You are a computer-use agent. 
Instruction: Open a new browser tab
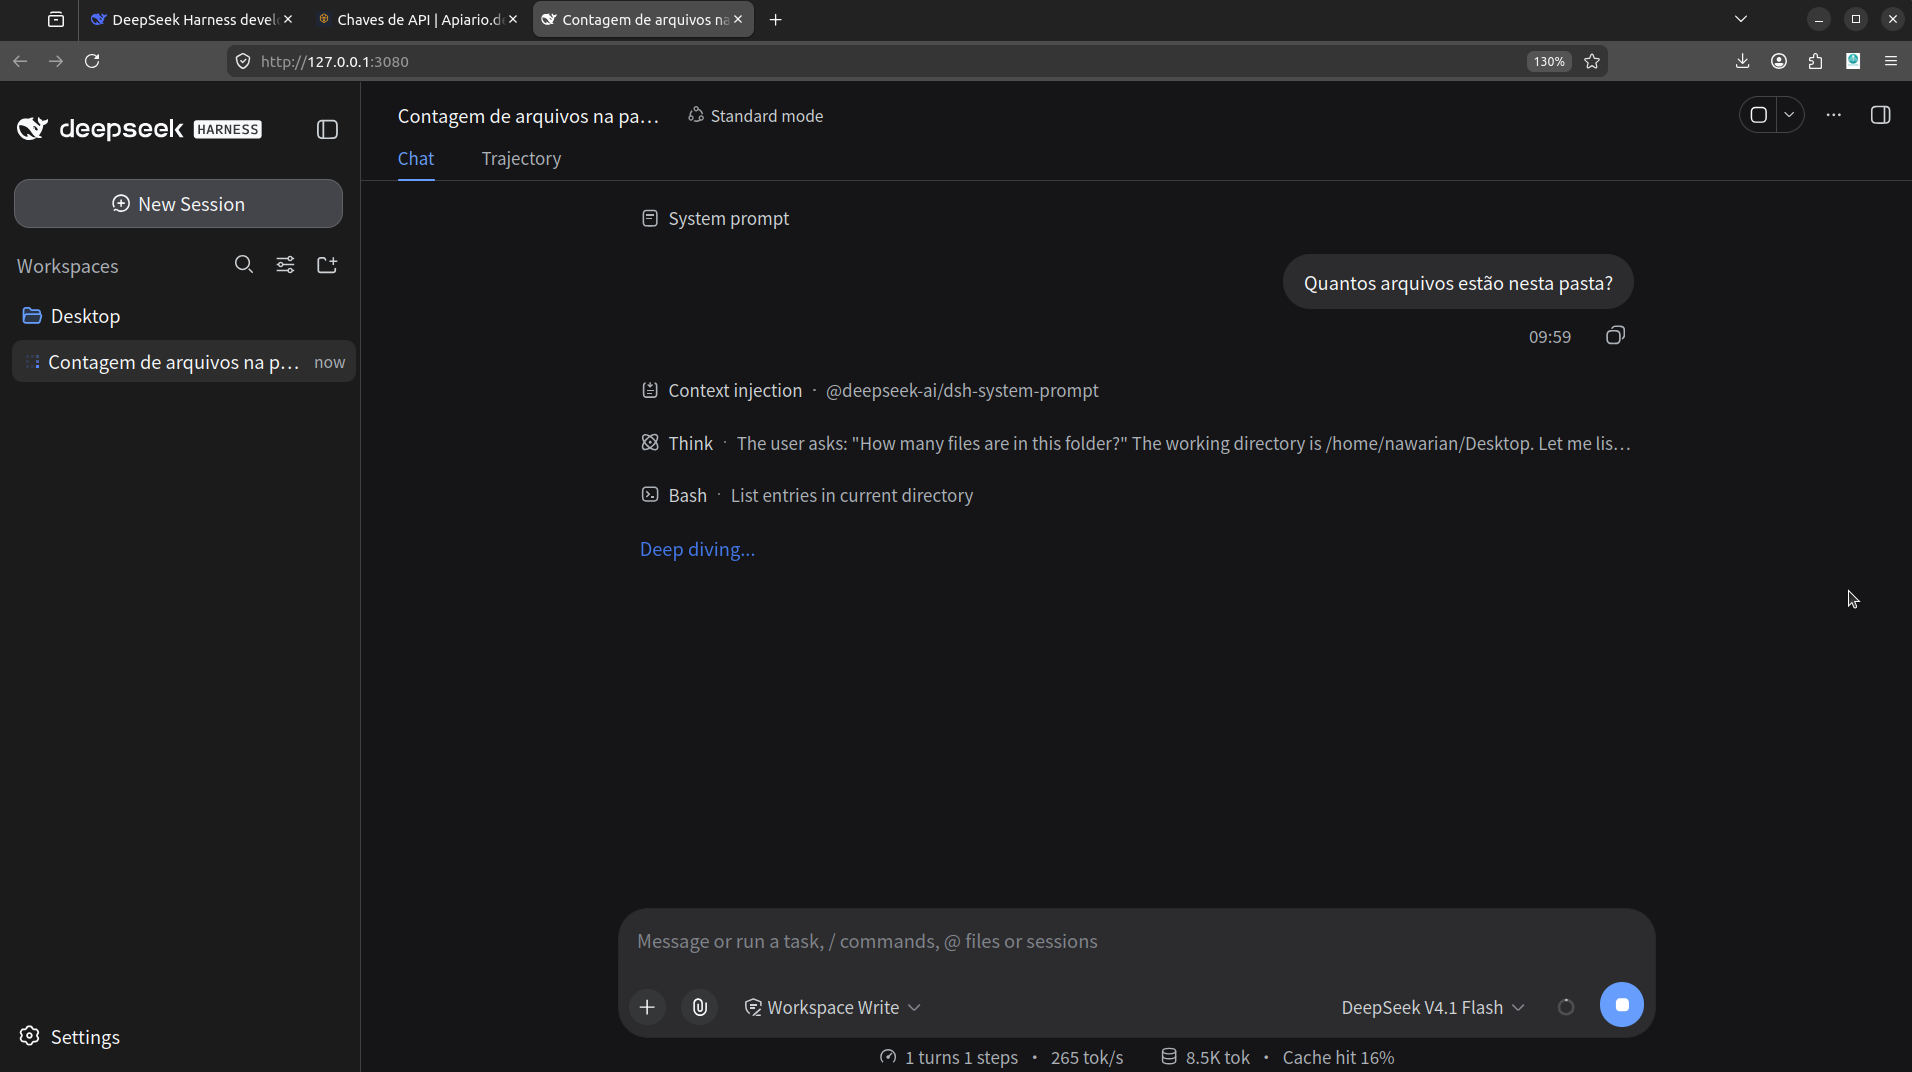[775, 20]
